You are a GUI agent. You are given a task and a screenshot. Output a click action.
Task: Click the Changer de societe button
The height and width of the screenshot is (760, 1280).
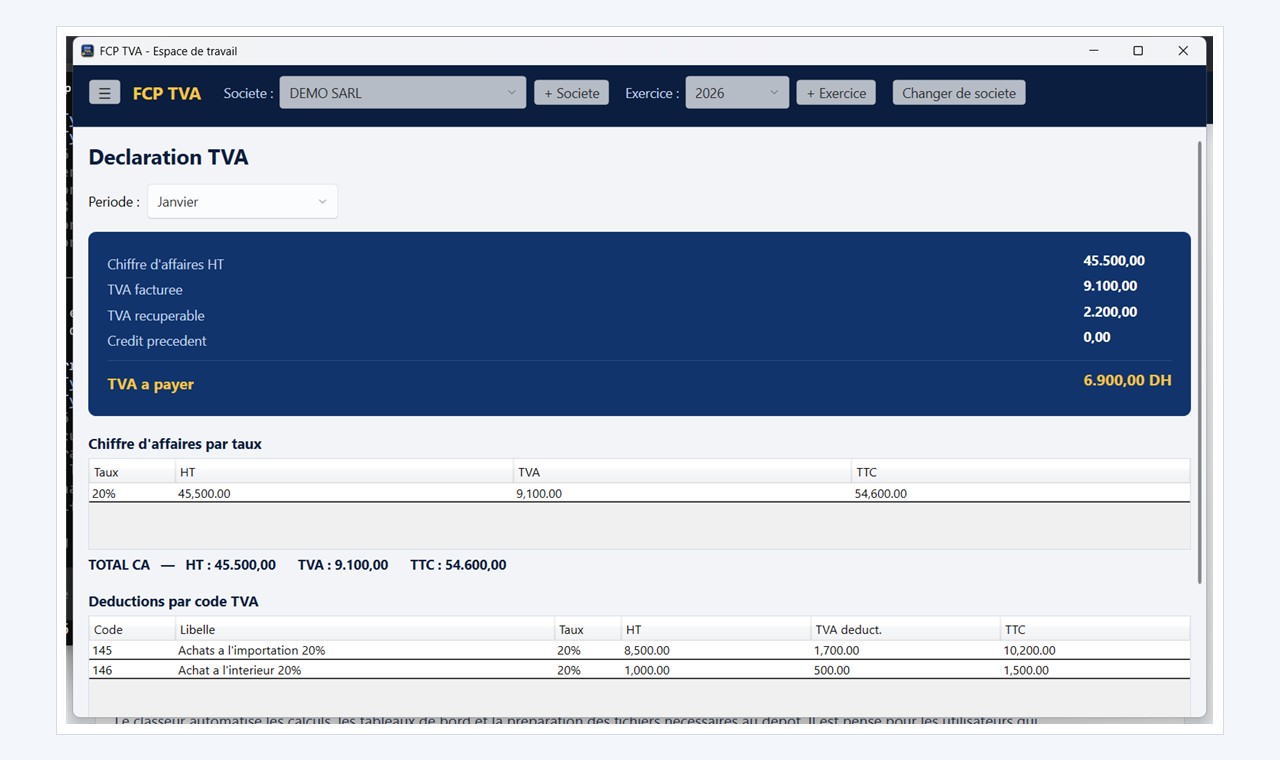click(x=959, y=93)
